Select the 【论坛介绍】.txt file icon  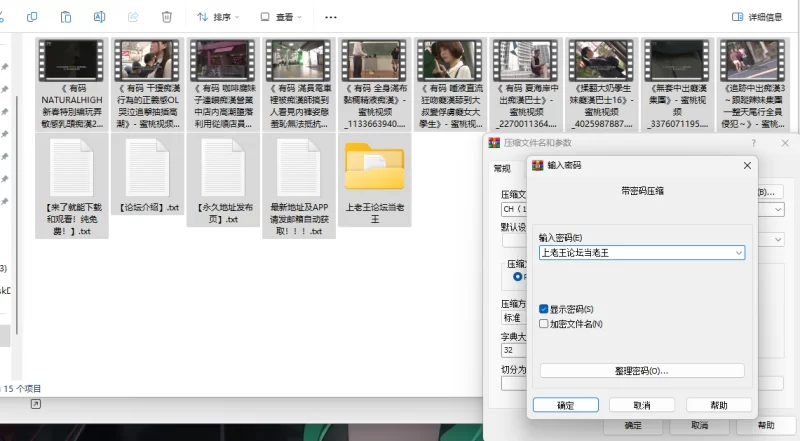(x=147, y=167)
